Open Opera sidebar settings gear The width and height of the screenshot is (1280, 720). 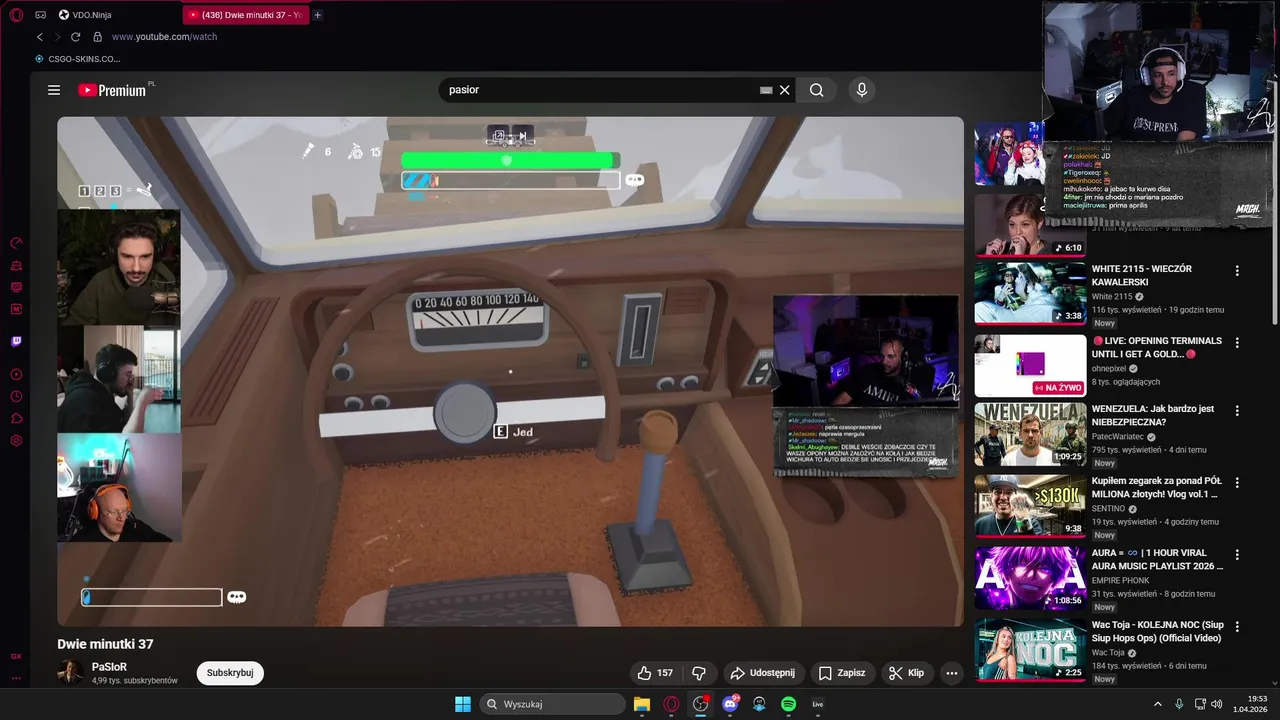coord(16,441)
